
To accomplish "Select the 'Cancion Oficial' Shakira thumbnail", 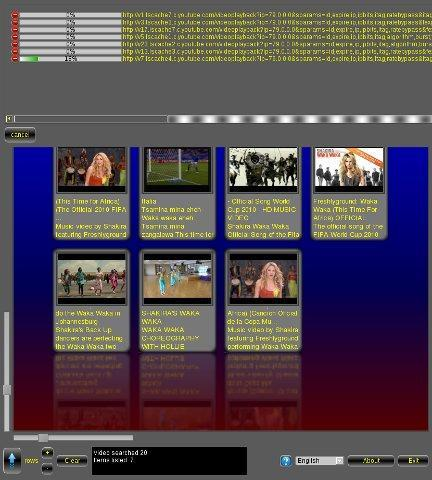I will pyautogui.click(x=263, y=279).
